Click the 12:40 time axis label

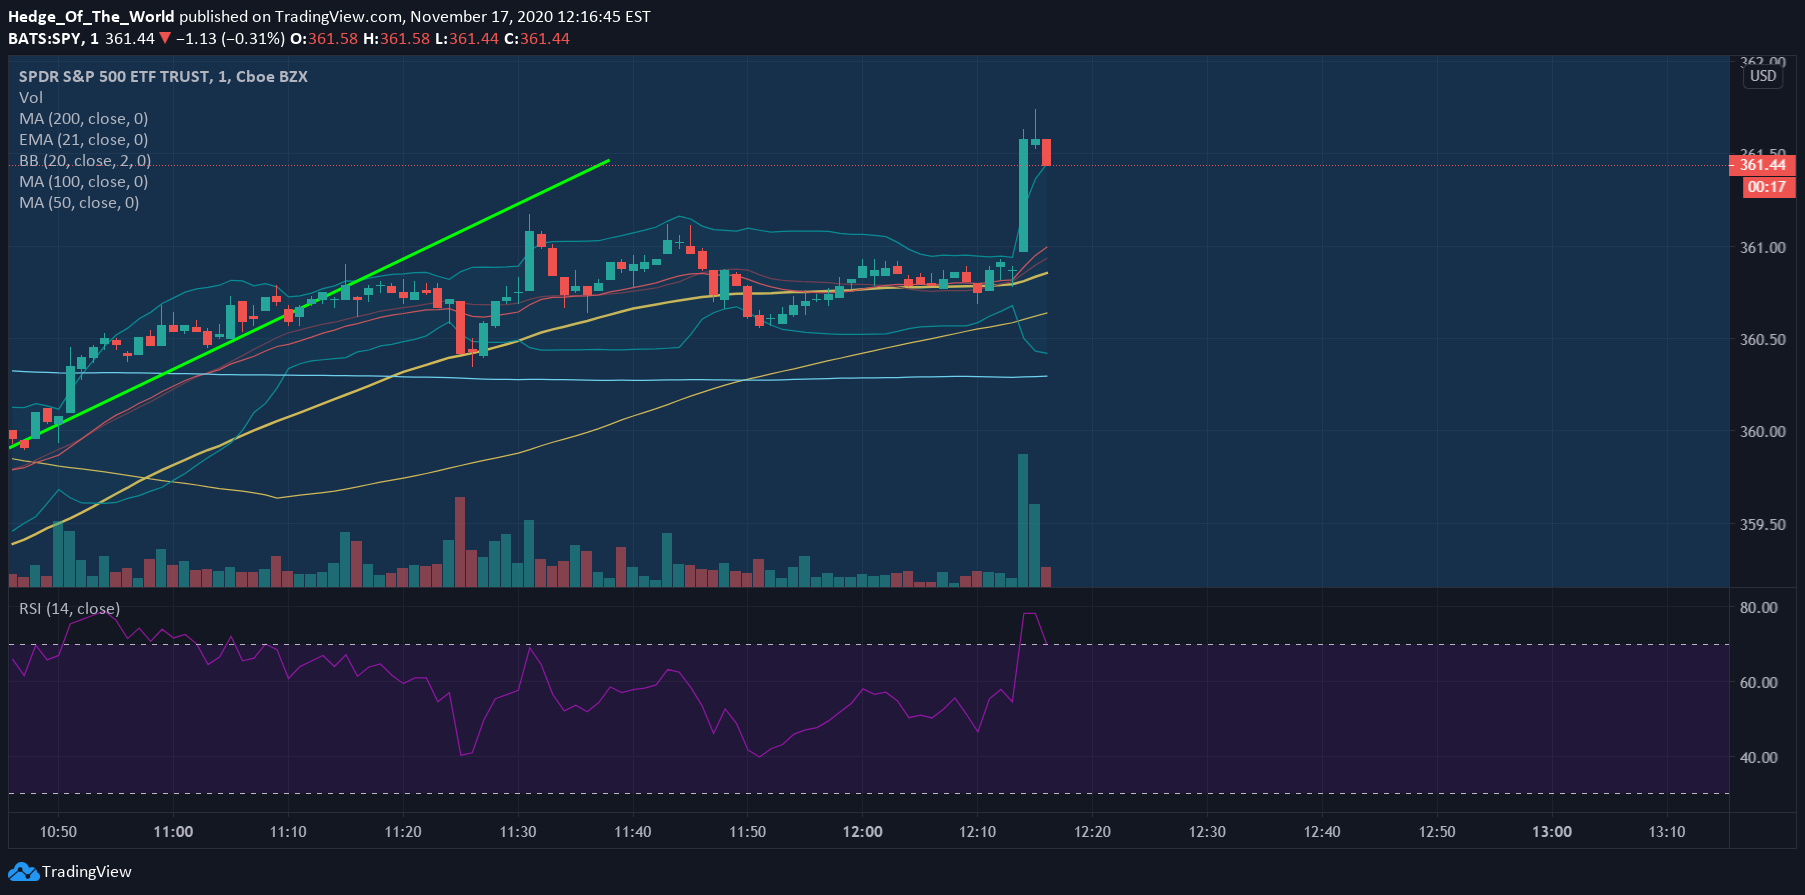pyautogui.click(x=1323, y=832)
